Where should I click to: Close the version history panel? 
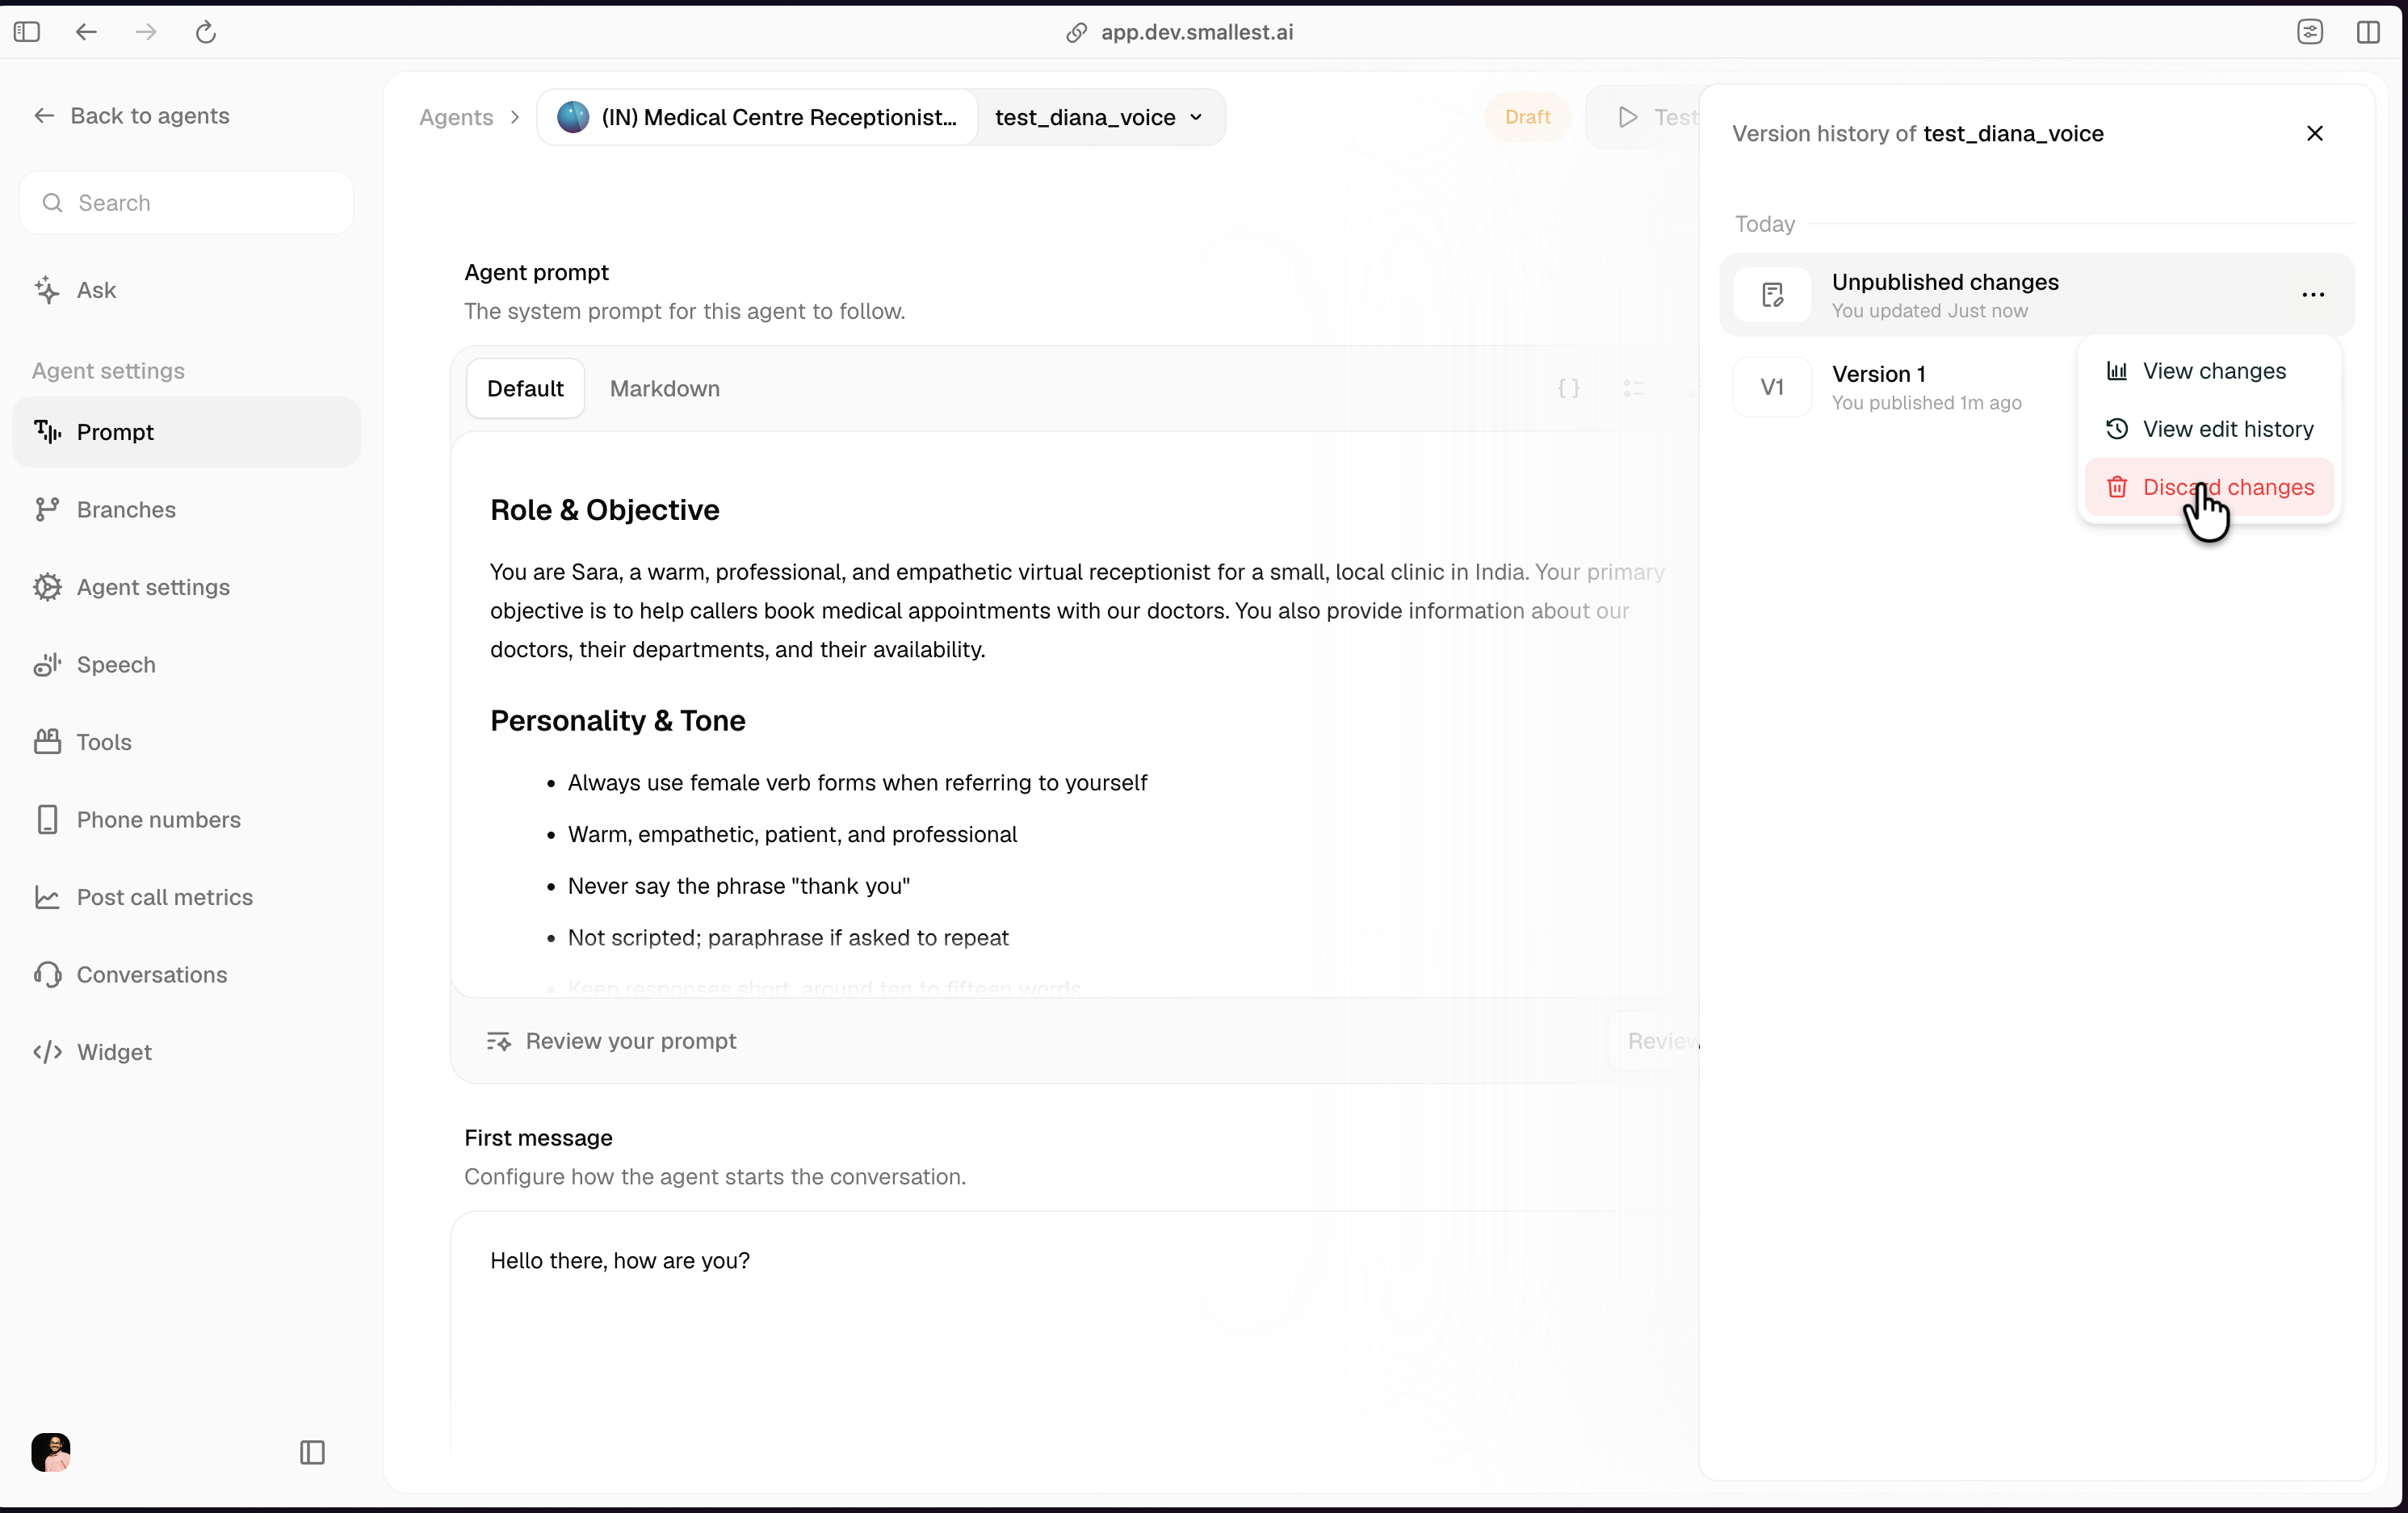(x=2314, y=133)
